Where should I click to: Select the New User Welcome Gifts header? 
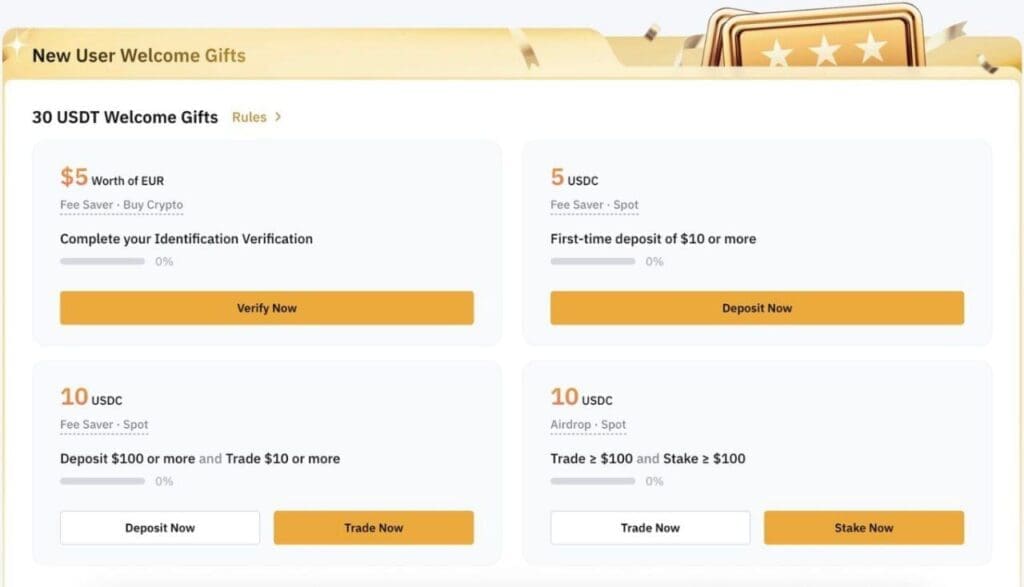point(138,55)
